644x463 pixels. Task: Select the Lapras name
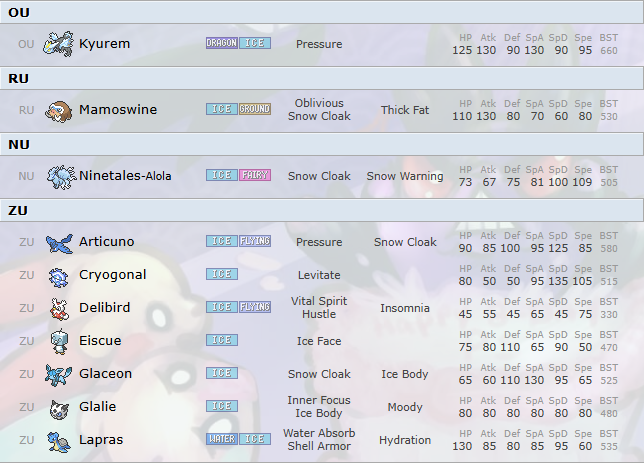(x=101, y=440)
